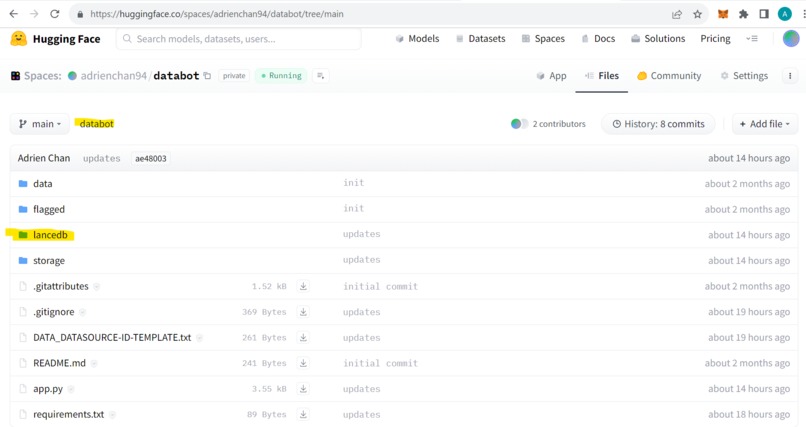The height and width of the screenshot is (427, 806).
Task: Toggle the browser side panel icon
Action: pyautogui.click(x=764, y=14)
